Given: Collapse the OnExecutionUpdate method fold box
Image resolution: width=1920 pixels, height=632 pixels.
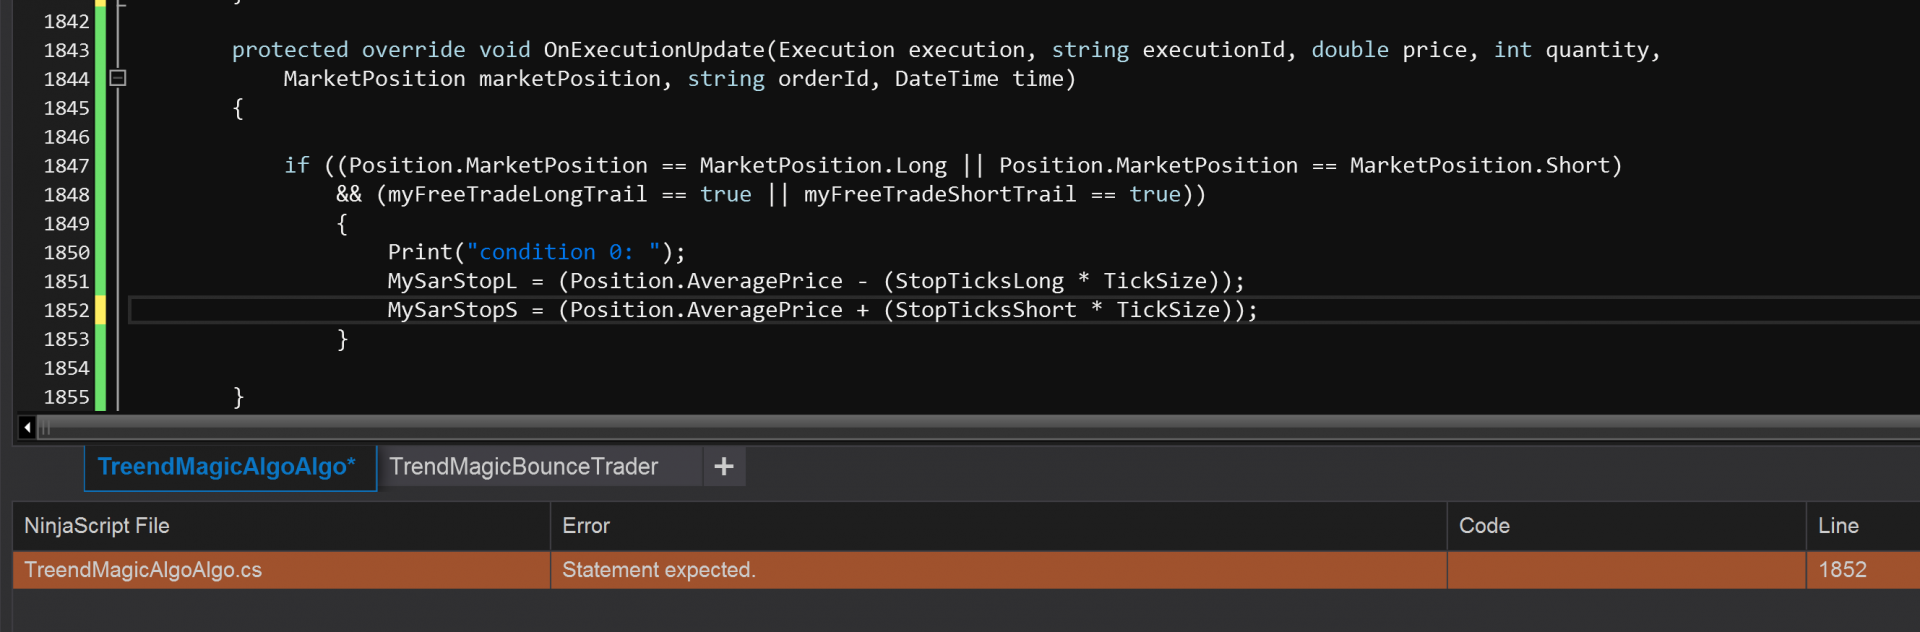Looking at the screenshot, I should [x=118, y=78].
